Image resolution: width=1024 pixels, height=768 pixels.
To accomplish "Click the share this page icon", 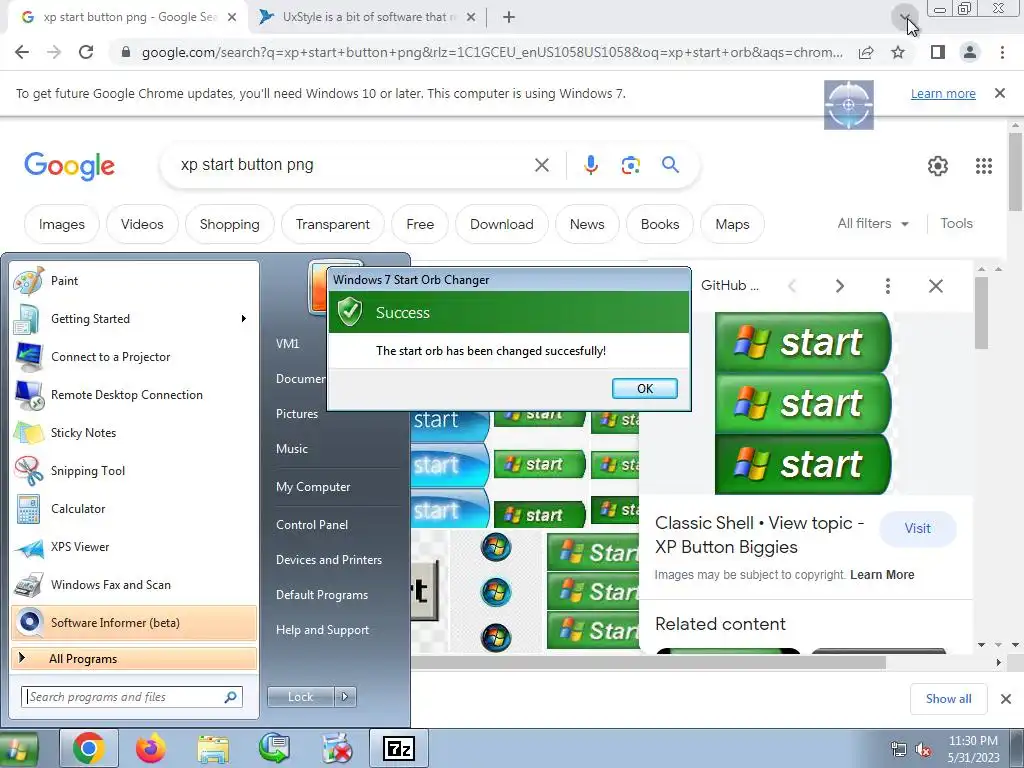I will coord(866,52).
